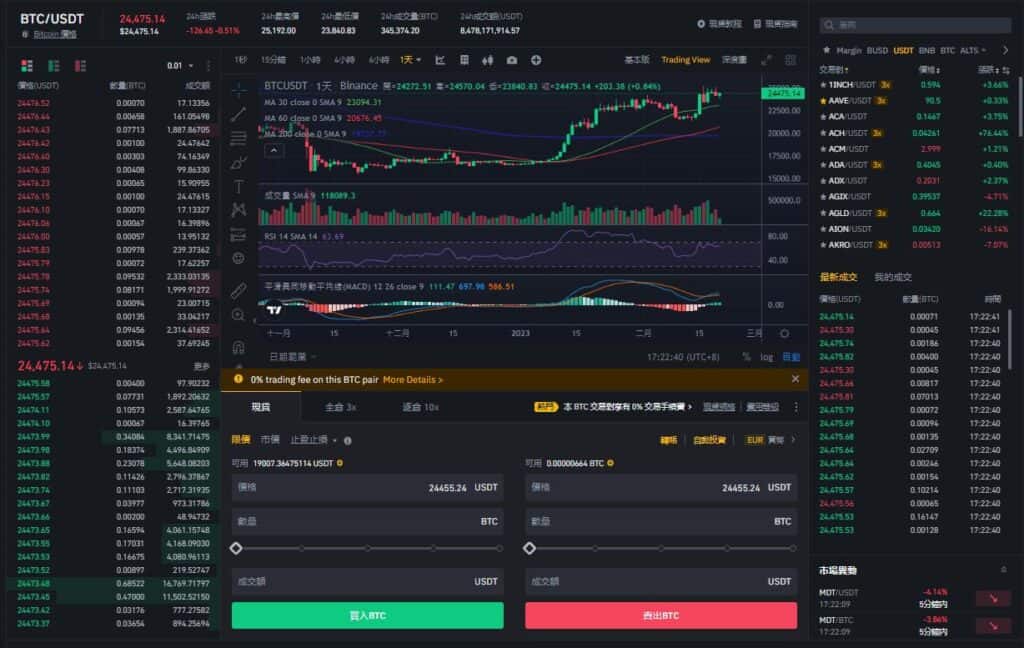
Task: Favorite the ADA/USDT pair star
Action: point(823,165)
